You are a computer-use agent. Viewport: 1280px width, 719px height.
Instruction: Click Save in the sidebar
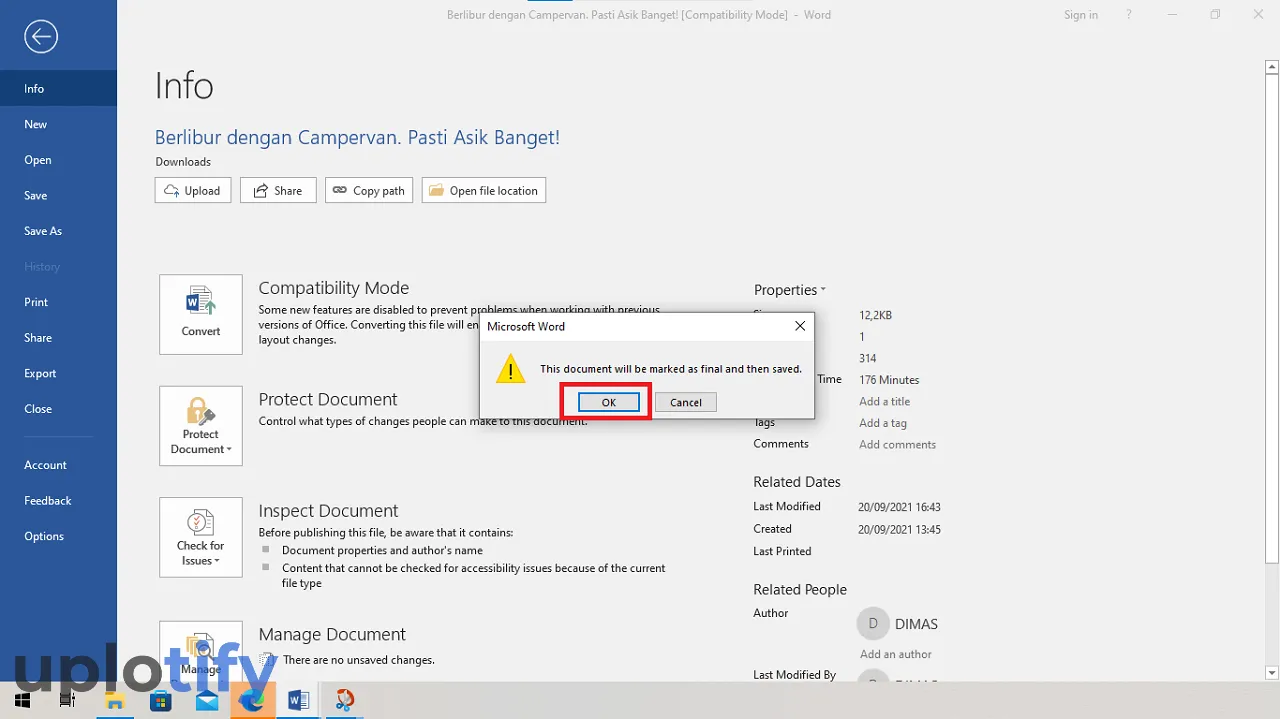(x=58, y=196)
